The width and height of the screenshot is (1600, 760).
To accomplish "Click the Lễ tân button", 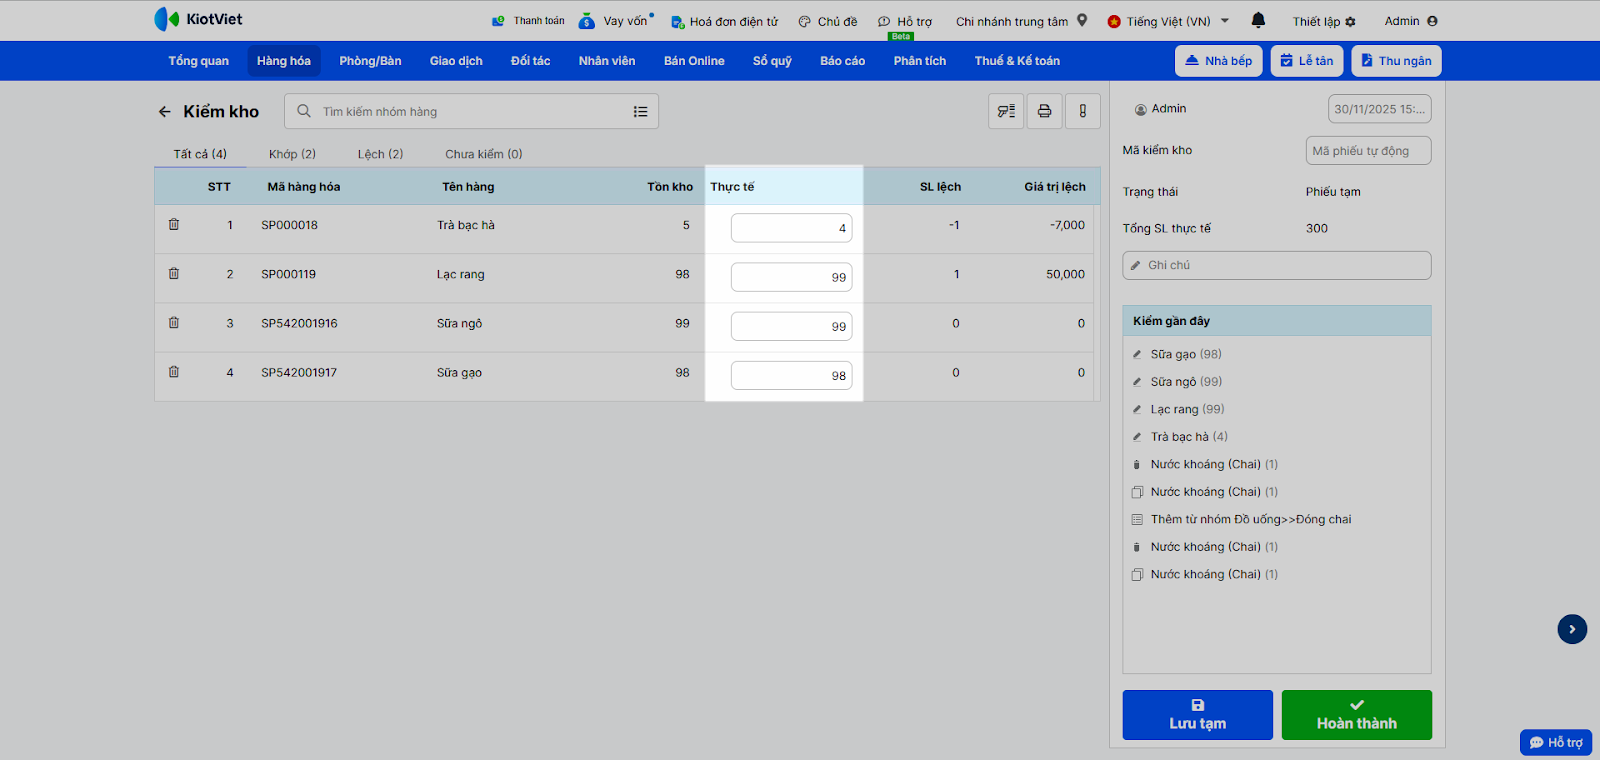I will coord(1307,61).
